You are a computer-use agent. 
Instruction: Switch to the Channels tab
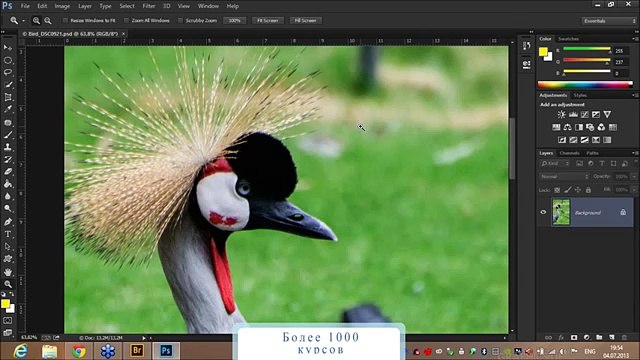point(569,153)
